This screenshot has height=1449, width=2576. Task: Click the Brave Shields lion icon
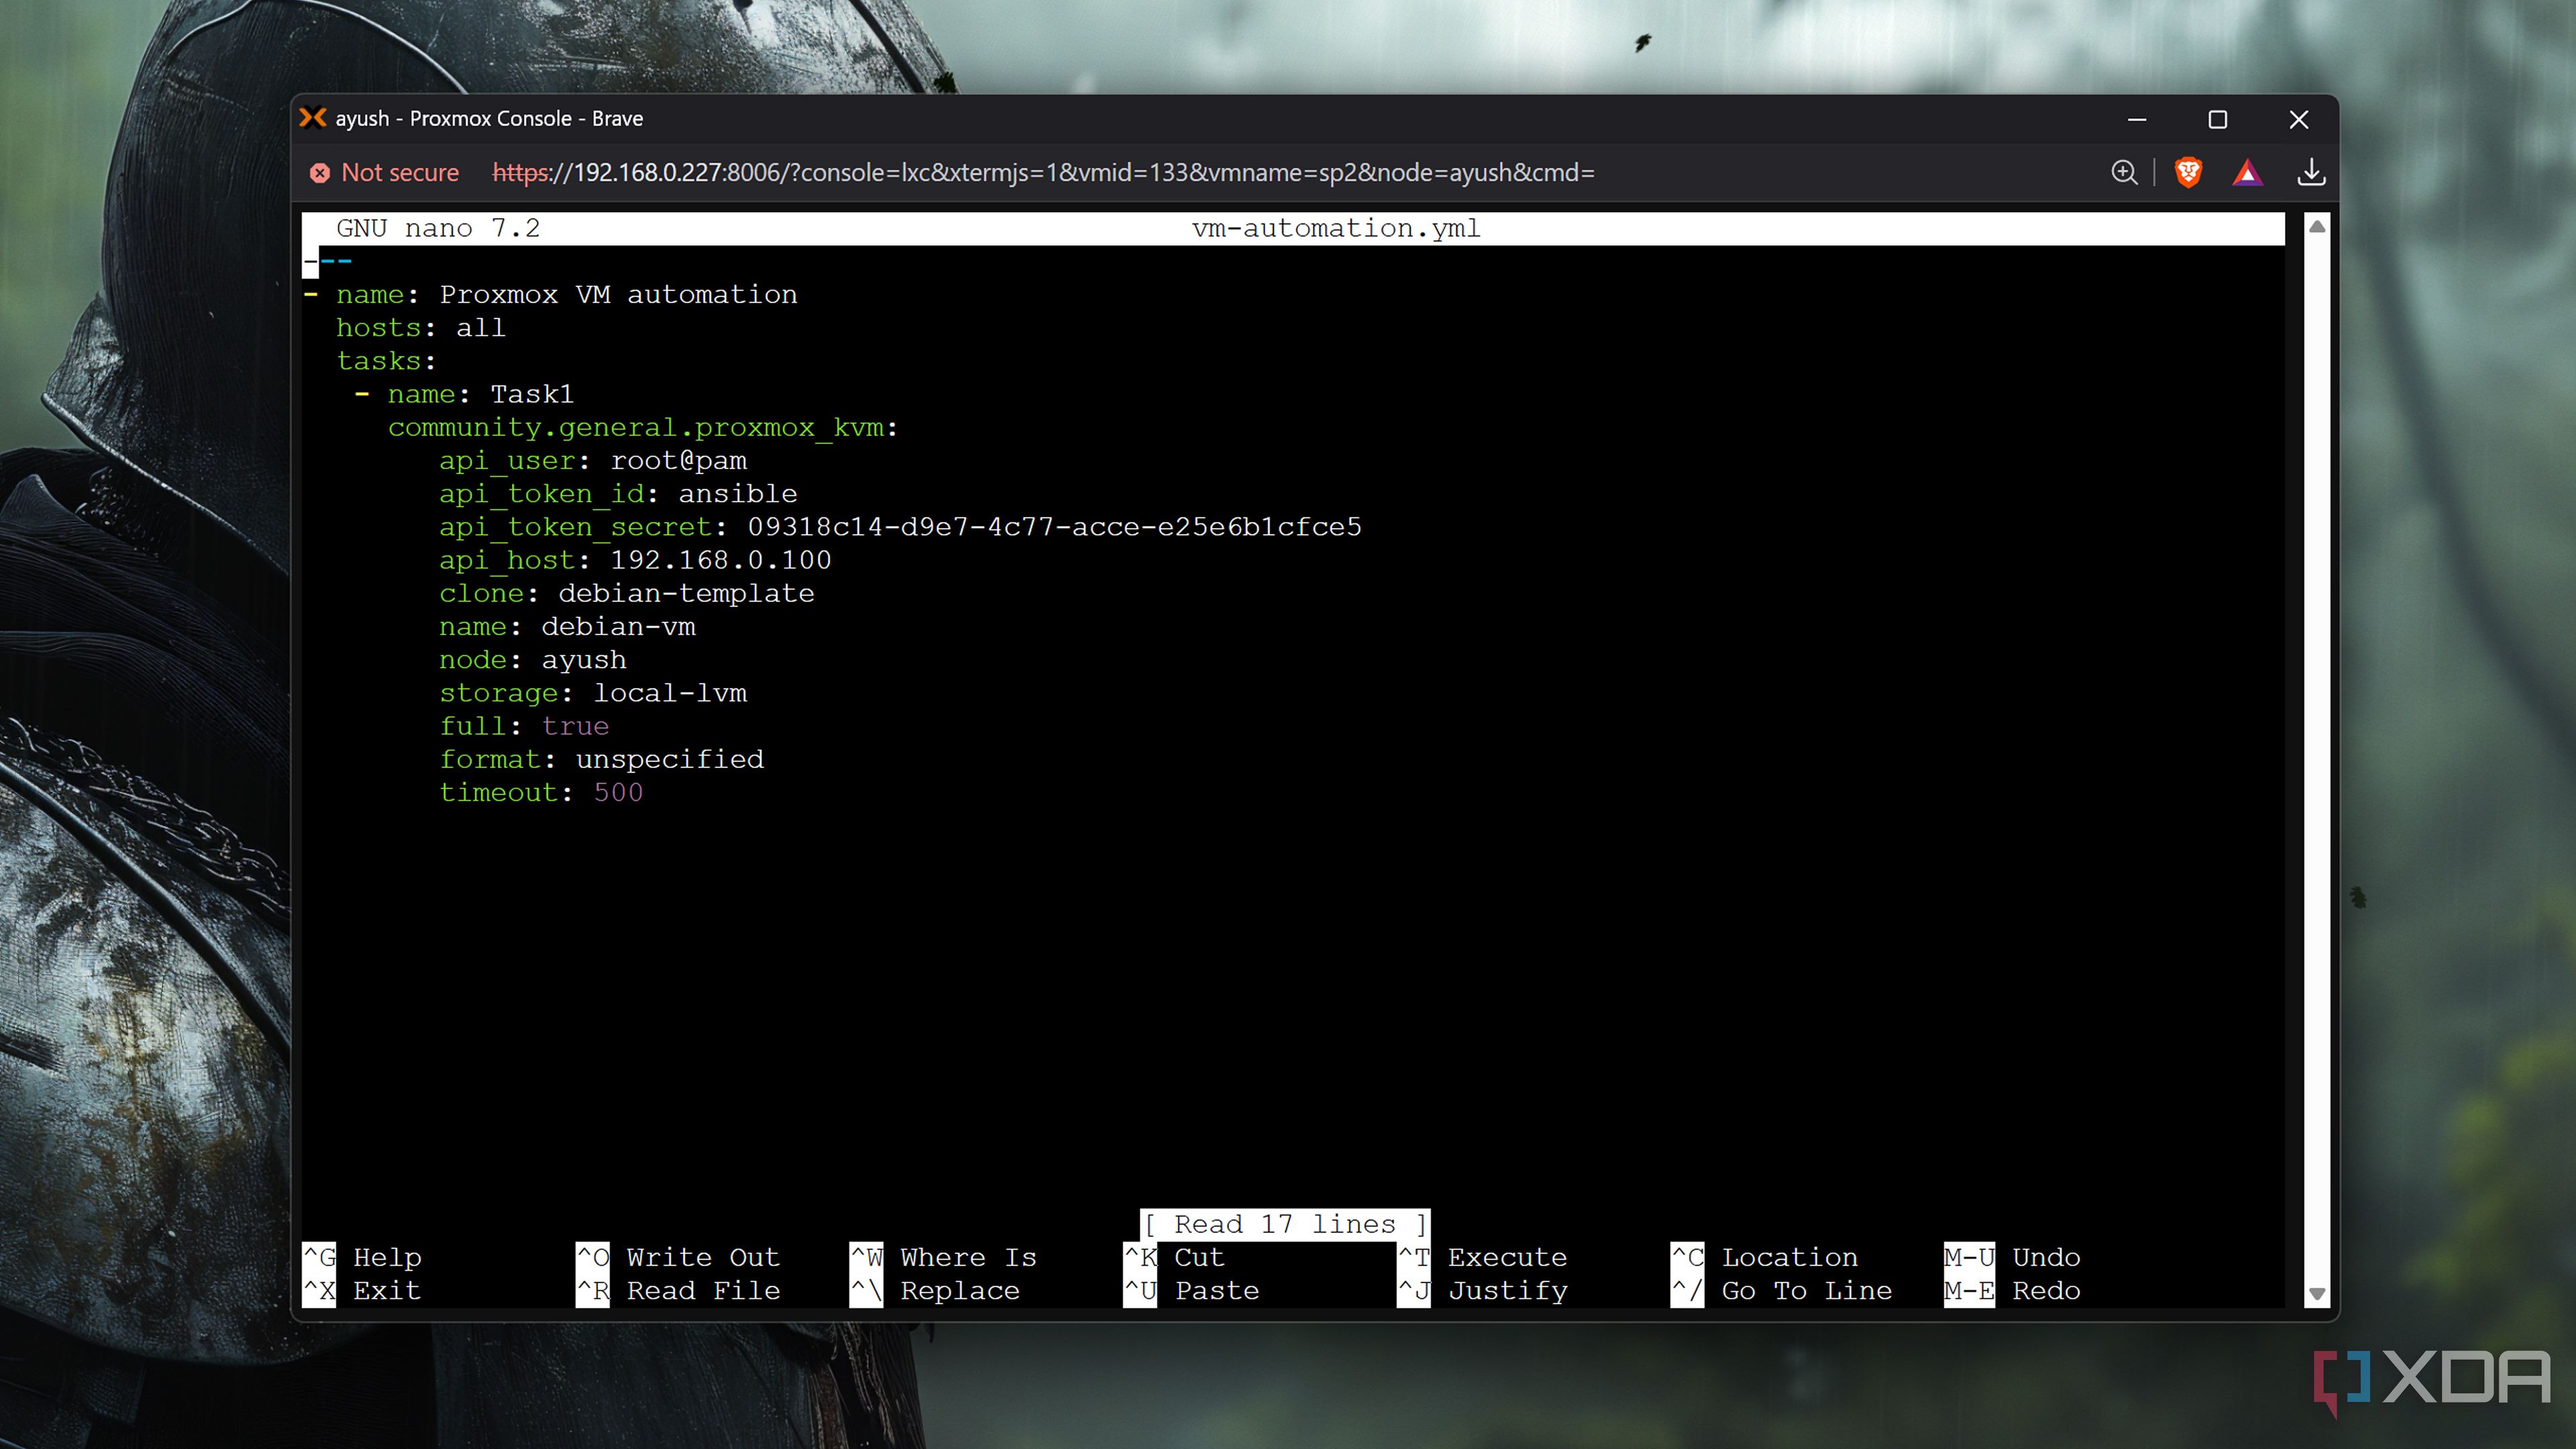click(x=2188, y=173)
